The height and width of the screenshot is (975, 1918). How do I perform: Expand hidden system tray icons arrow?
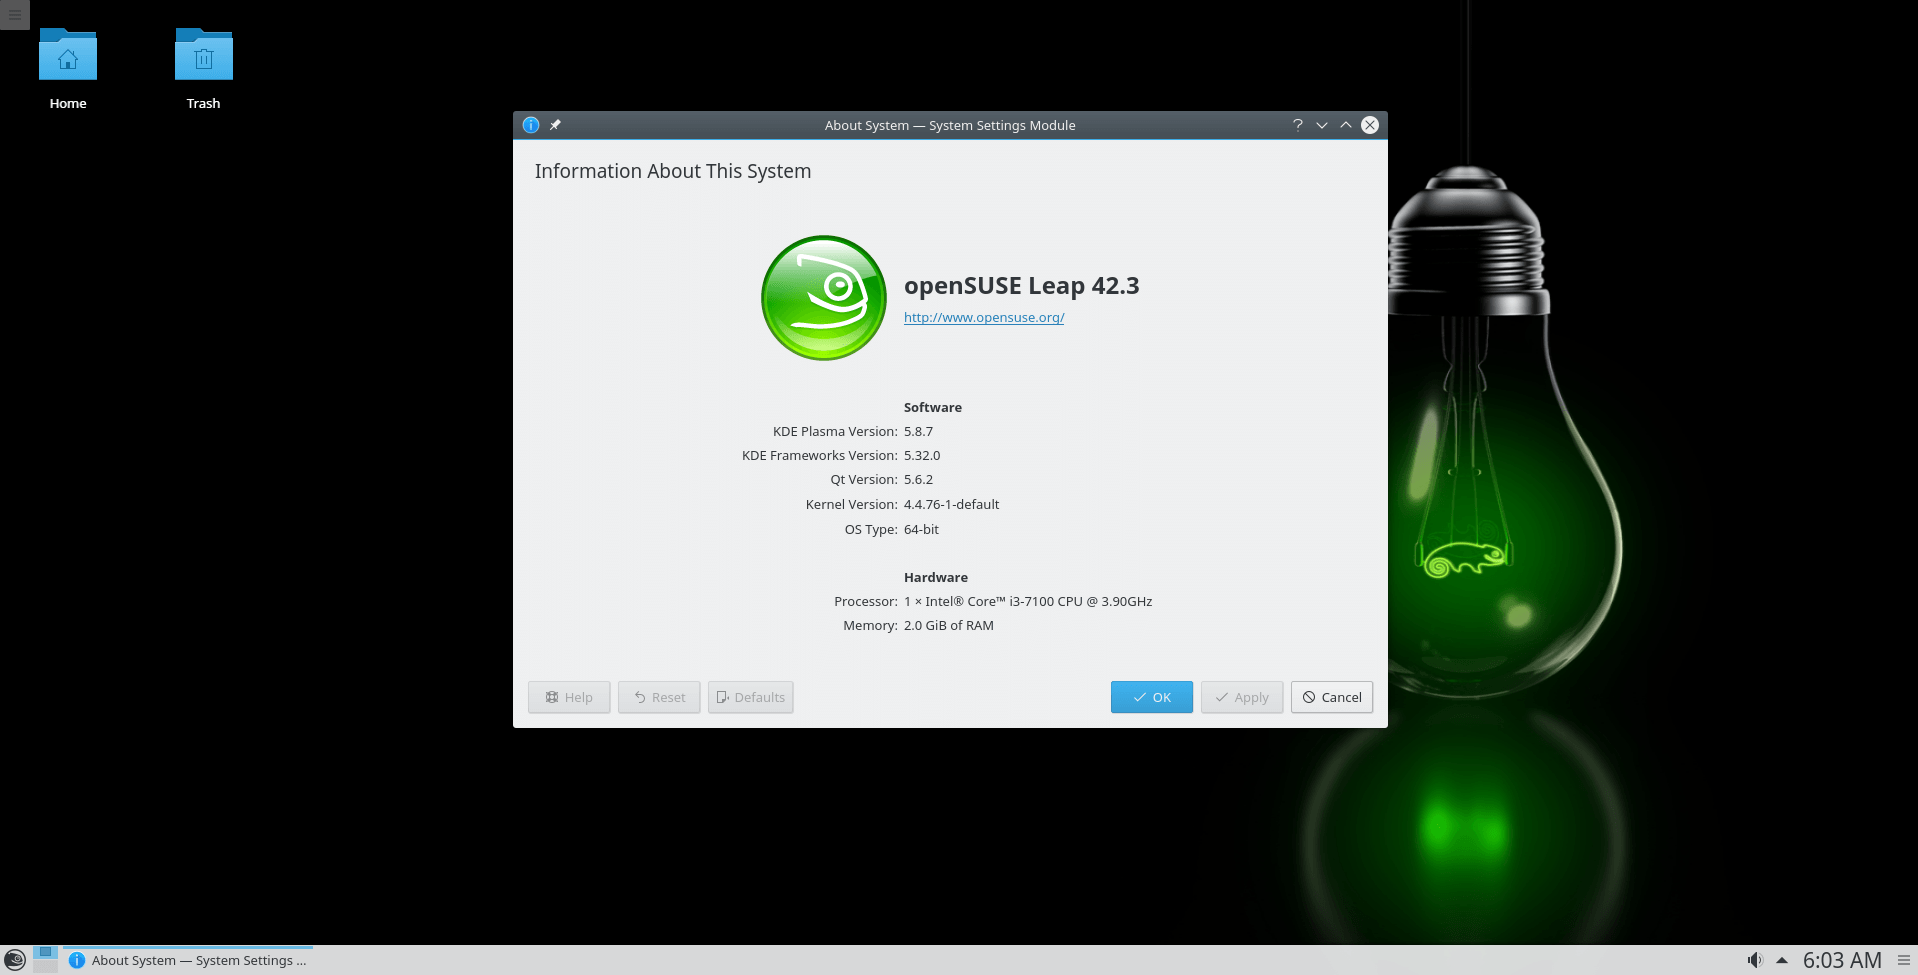[x=1781, y=960]
